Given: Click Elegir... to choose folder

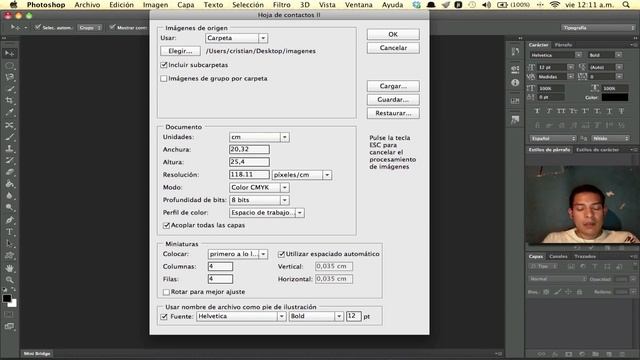Looking at the screenshot, I should [180, 51].
